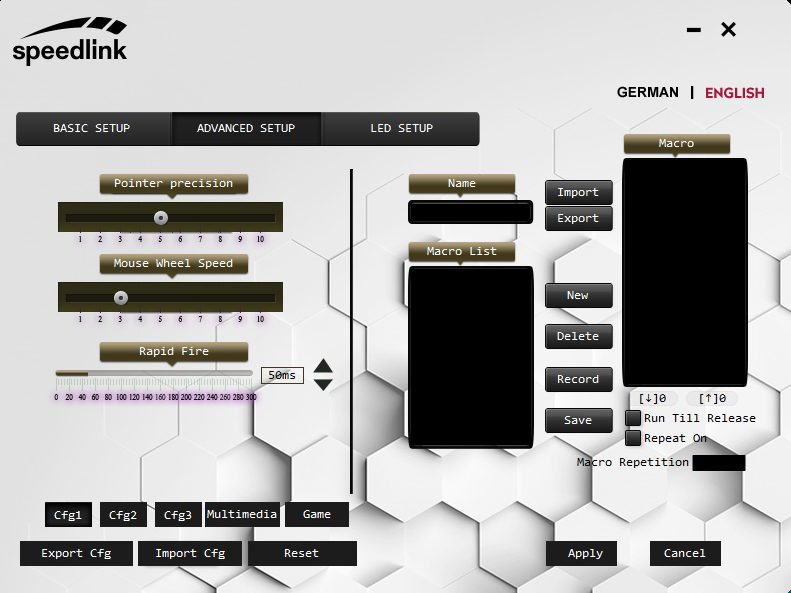Click the Rapid Fire decrease down arrow
This screenshot has height=593, width=791.
[x=323, y=384]
